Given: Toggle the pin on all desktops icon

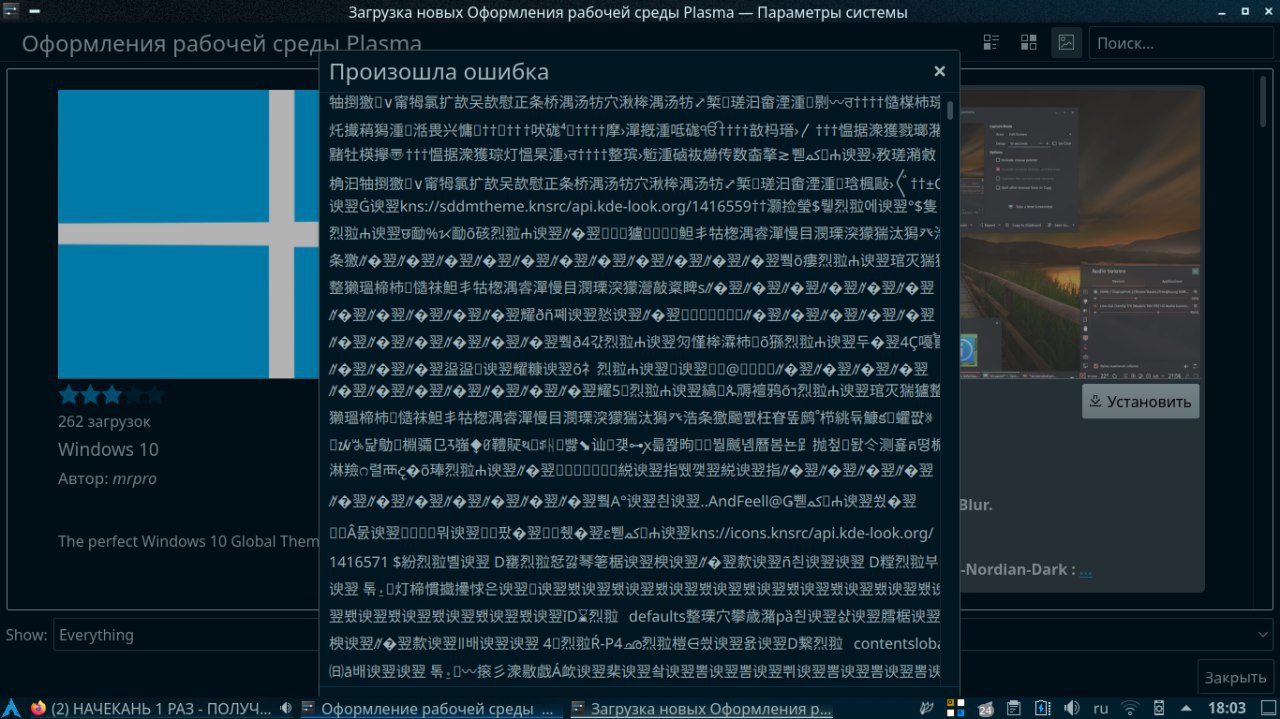Looking at the screenshot, I should pos(35,12).
